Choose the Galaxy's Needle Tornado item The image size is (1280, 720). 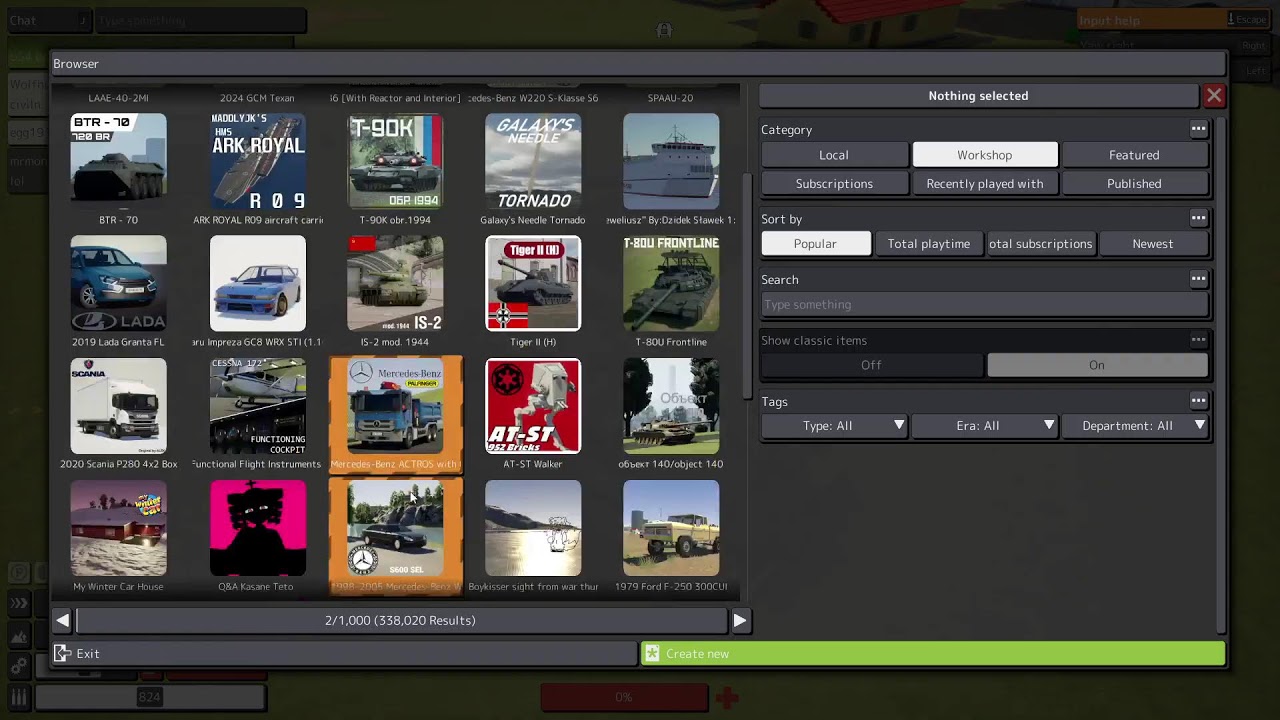(x=533, y=161)
